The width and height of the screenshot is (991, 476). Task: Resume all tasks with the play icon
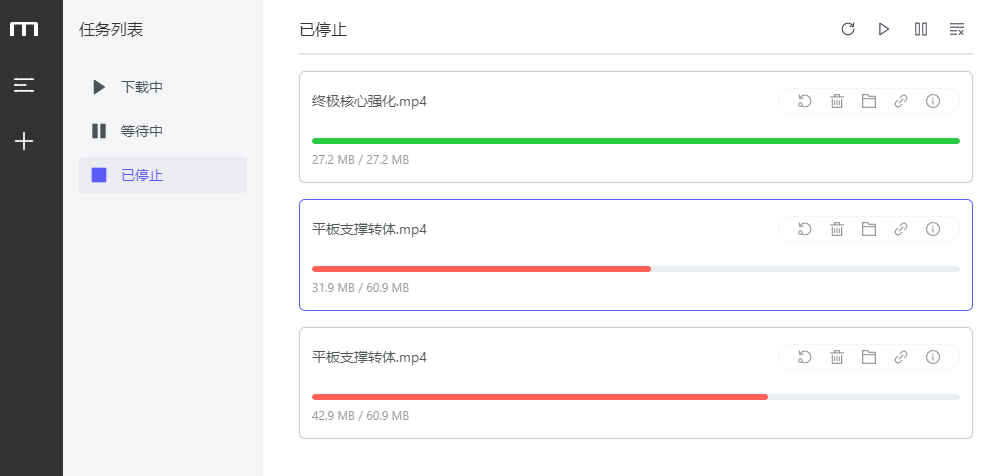coord(884,29)
